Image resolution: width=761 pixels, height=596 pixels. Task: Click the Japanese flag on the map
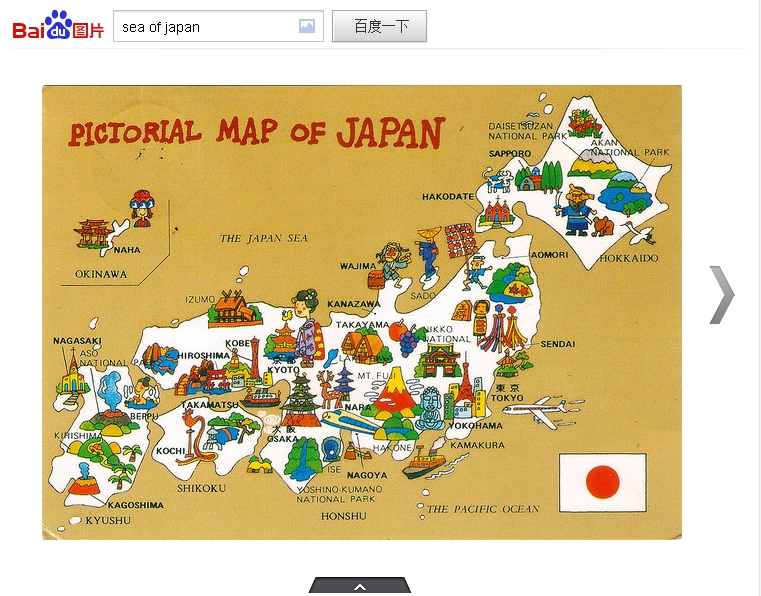pyautogui.click(x=602, y=482)
